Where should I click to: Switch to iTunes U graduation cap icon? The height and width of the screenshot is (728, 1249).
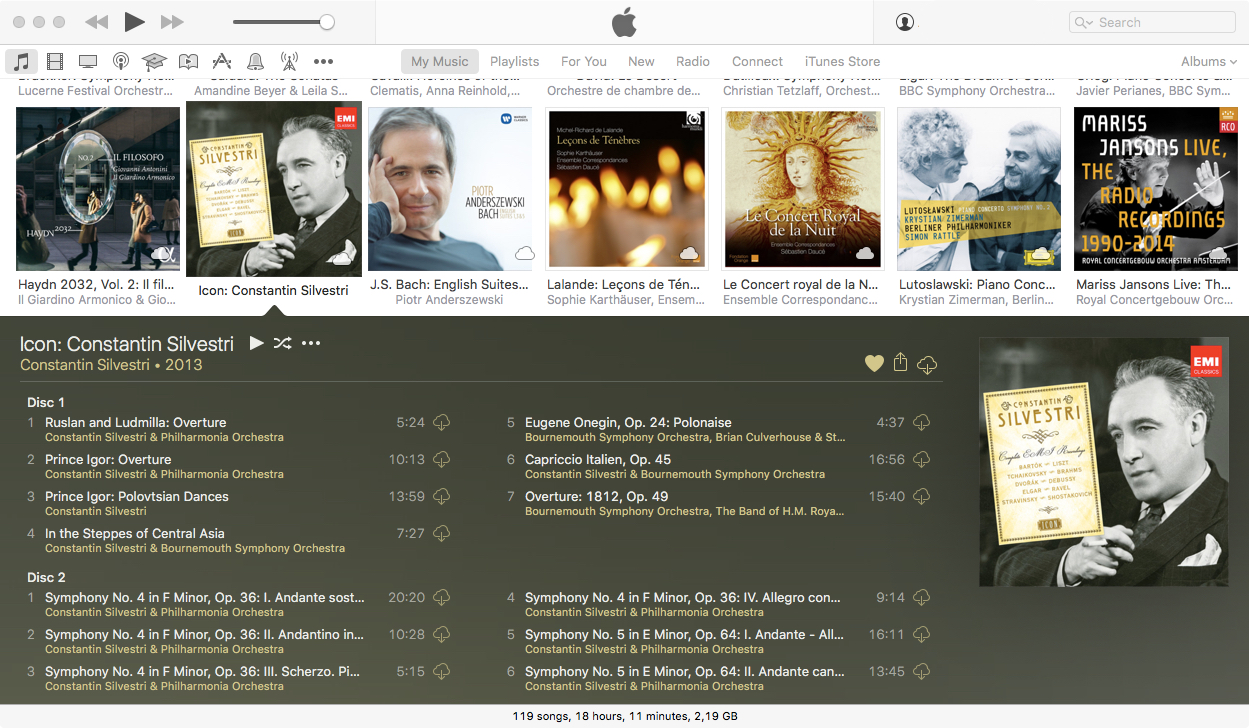pyautogui.click(x=154, y=62)
